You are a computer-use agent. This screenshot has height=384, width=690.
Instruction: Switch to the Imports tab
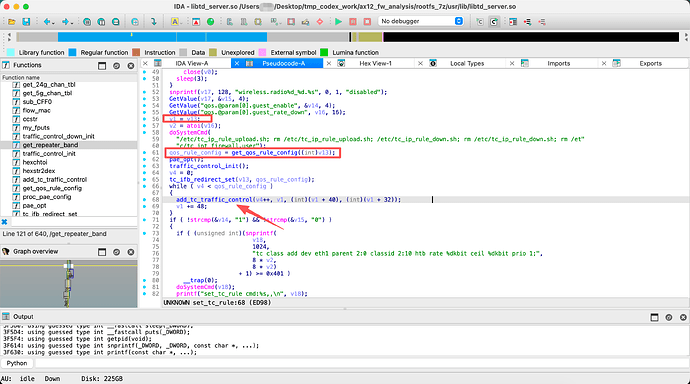[x=559, y=63]
